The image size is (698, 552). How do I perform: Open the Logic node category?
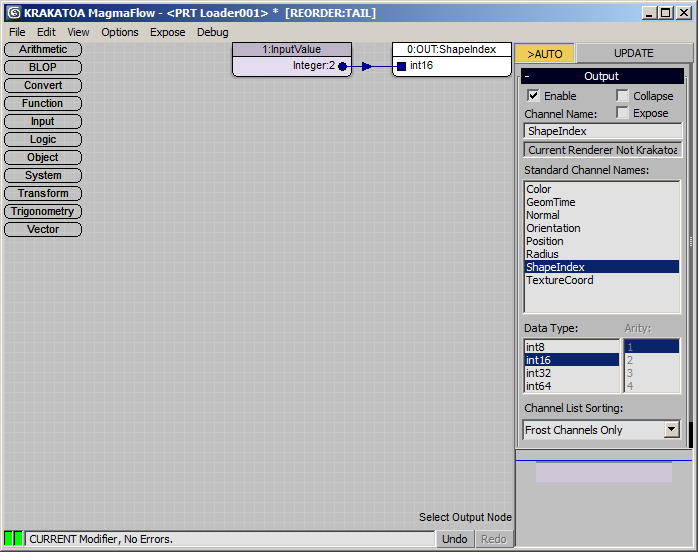click(43, 139)
